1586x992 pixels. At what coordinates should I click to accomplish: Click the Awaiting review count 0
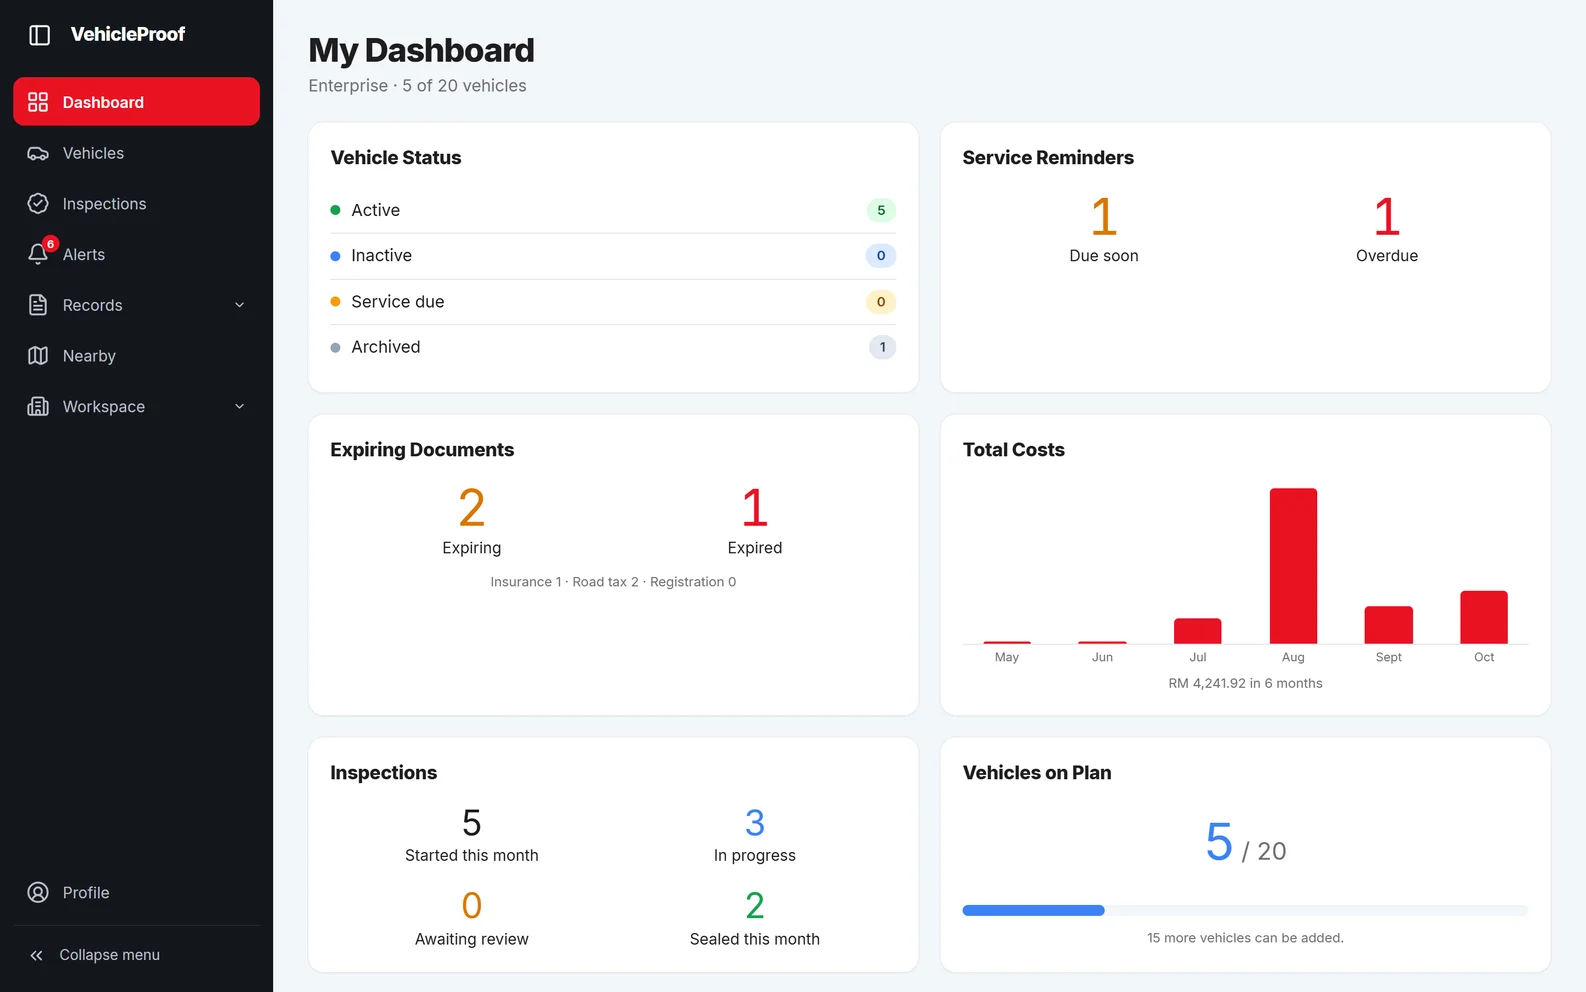[x=472, y=906]
